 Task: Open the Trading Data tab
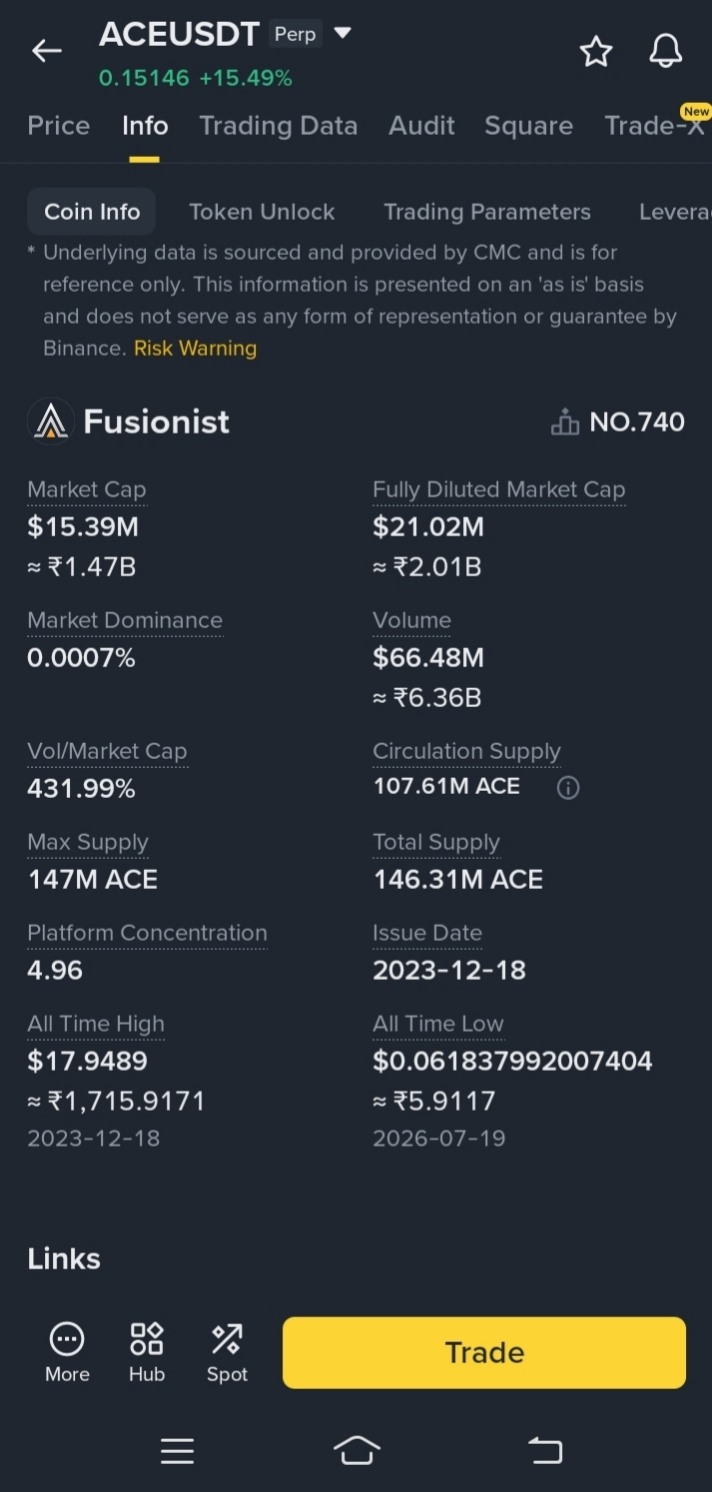(x=278, y=126)
